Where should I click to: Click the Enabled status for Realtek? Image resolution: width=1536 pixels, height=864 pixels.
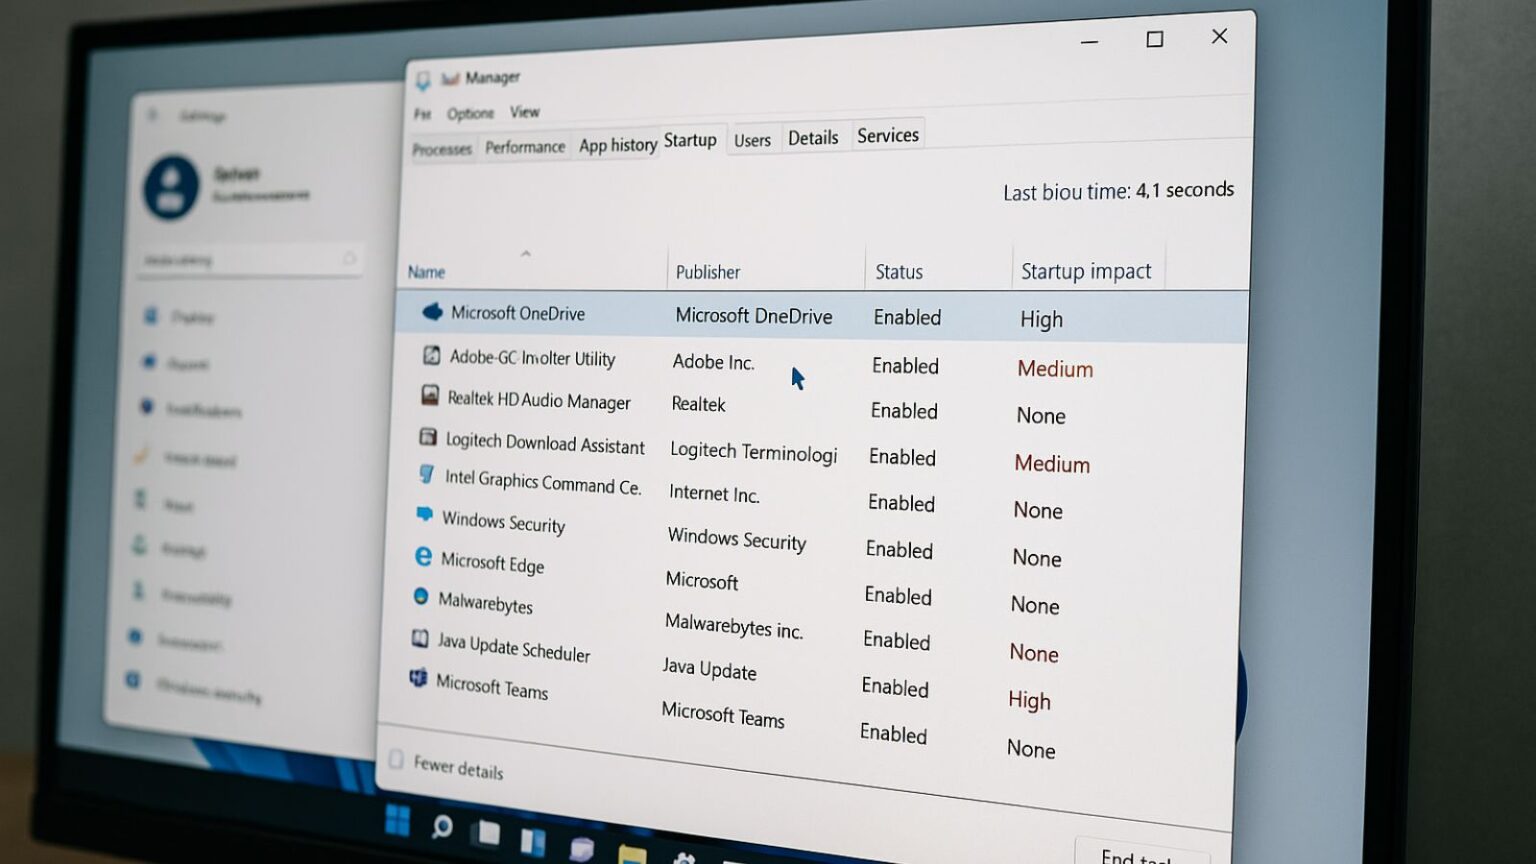(x=904, y=411)
